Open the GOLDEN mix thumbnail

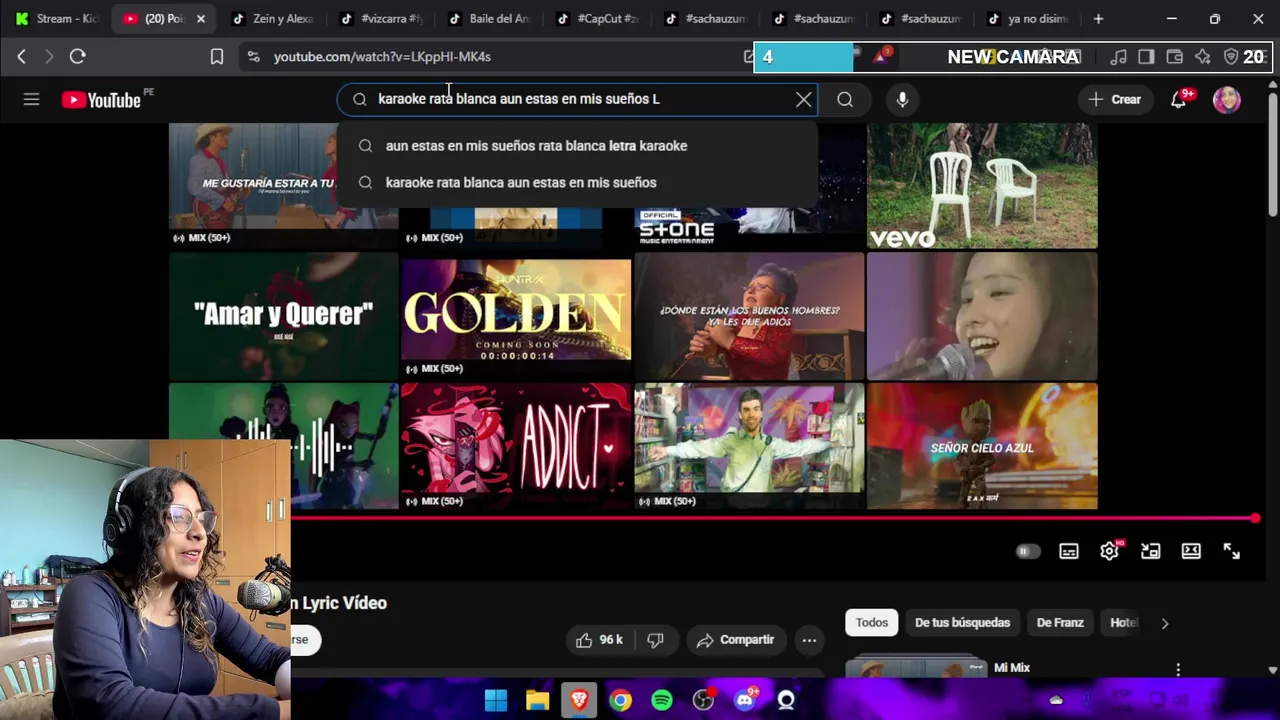click(516, 315)
